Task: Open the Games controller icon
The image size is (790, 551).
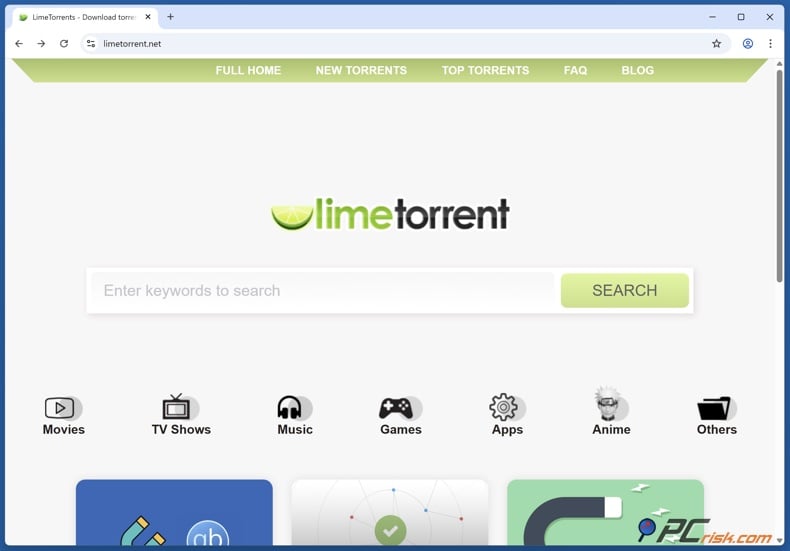Action: 400,408
